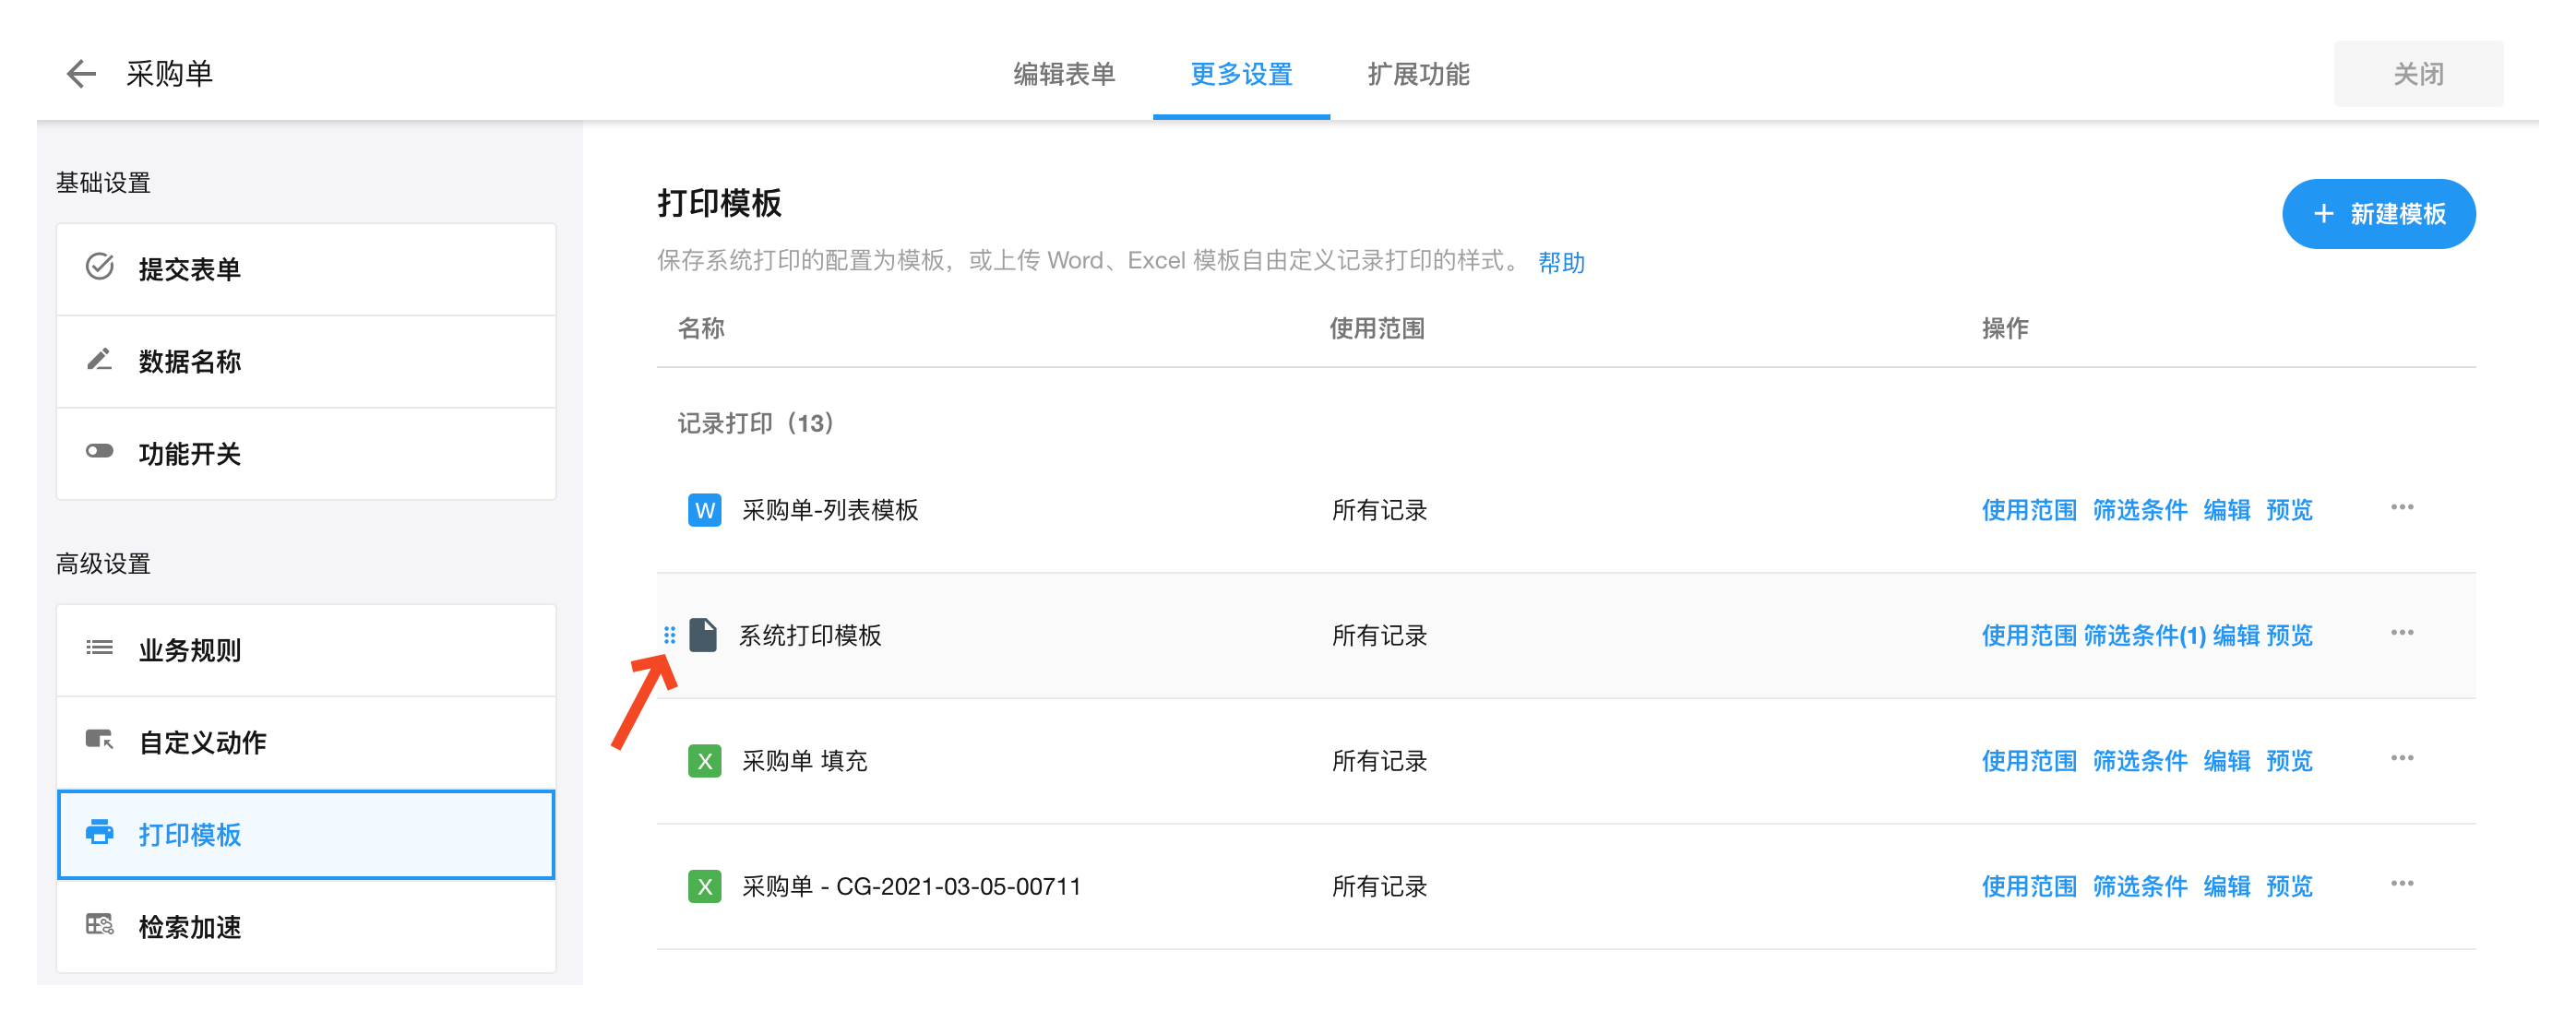
Task: Click the table-search icon for 检索加速
Action: coord(99,925)
